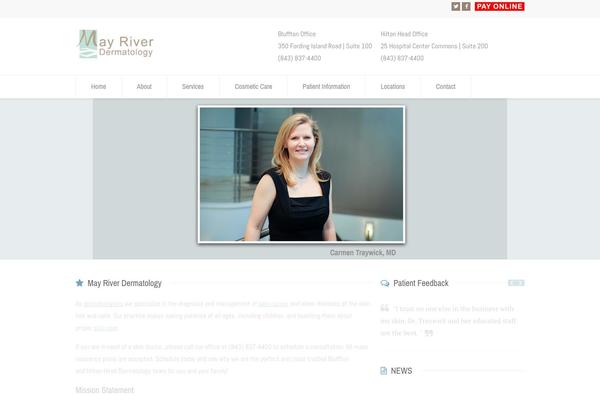The image size is (600, 400).
Task: Open the Twitter social icon
Action: pos(455,6)
